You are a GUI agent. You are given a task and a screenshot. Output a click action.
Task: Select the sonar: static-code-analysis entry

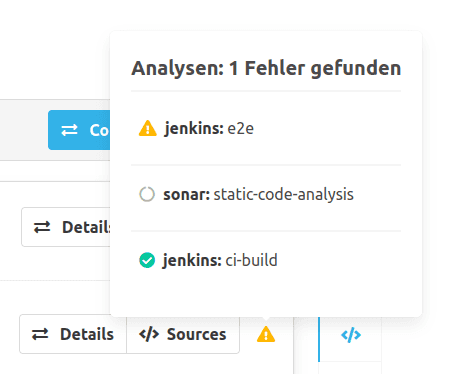tap(266, 195)
